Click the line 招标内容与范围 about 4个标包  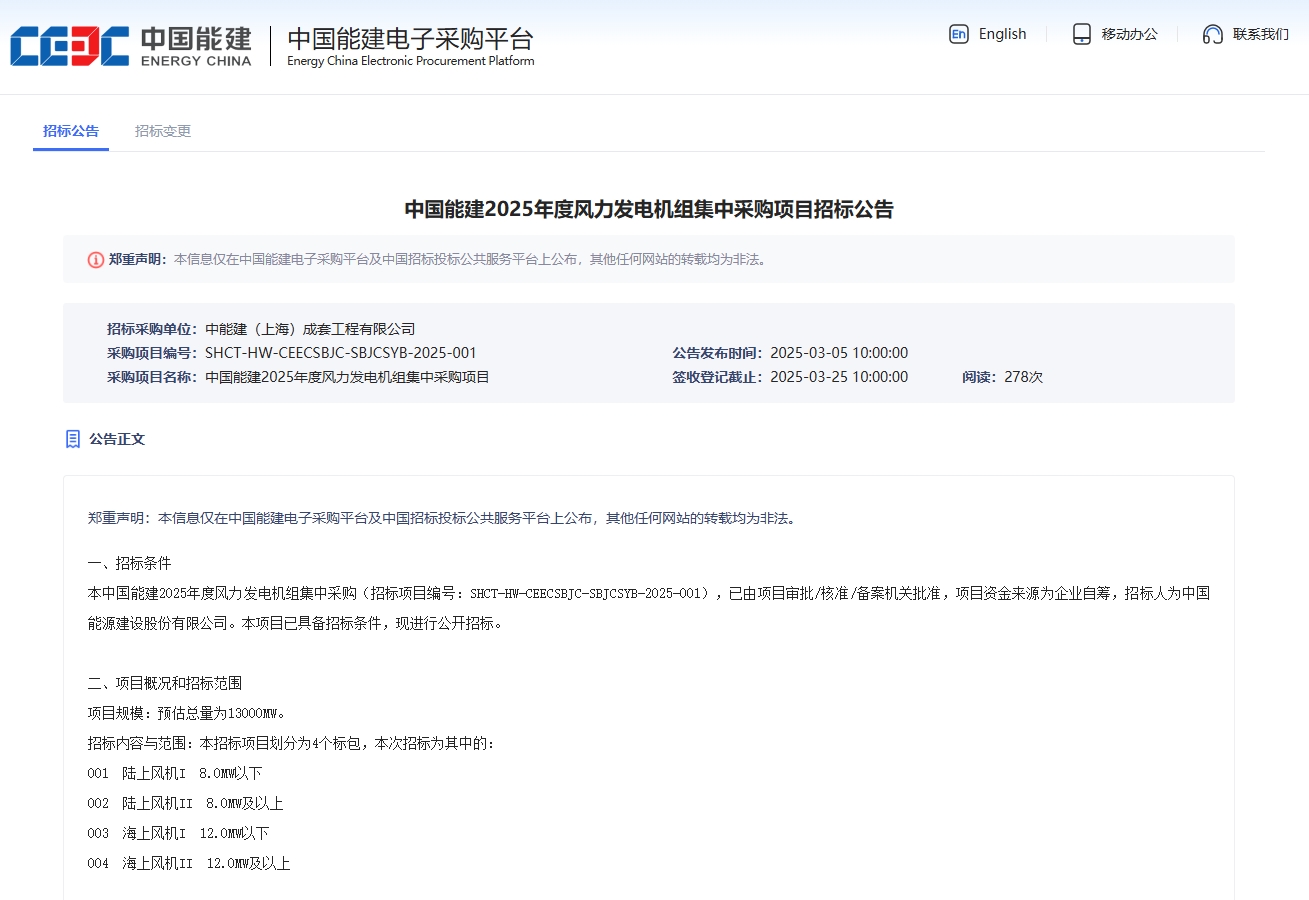point(291,743)
